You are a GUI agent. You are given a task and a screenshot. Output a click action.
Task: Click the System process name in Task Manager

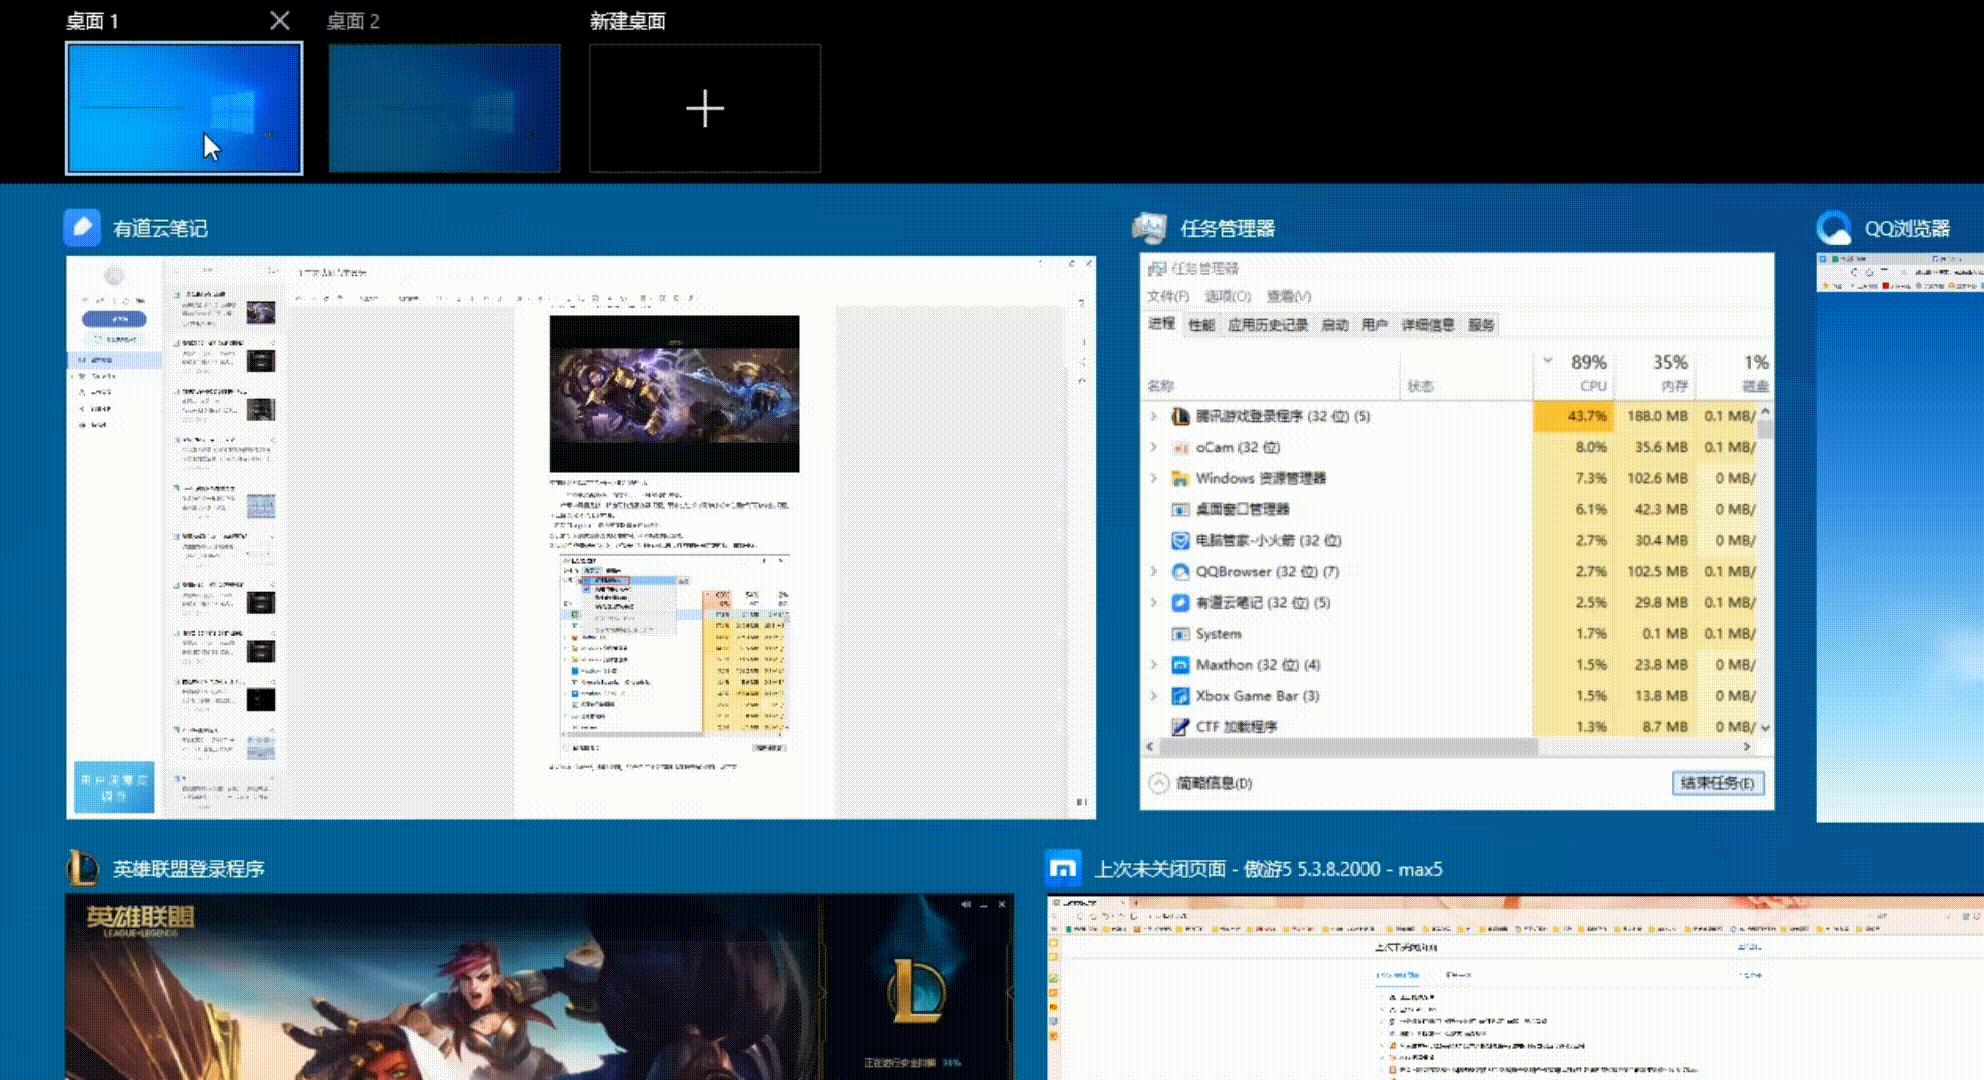(1218, 634)
